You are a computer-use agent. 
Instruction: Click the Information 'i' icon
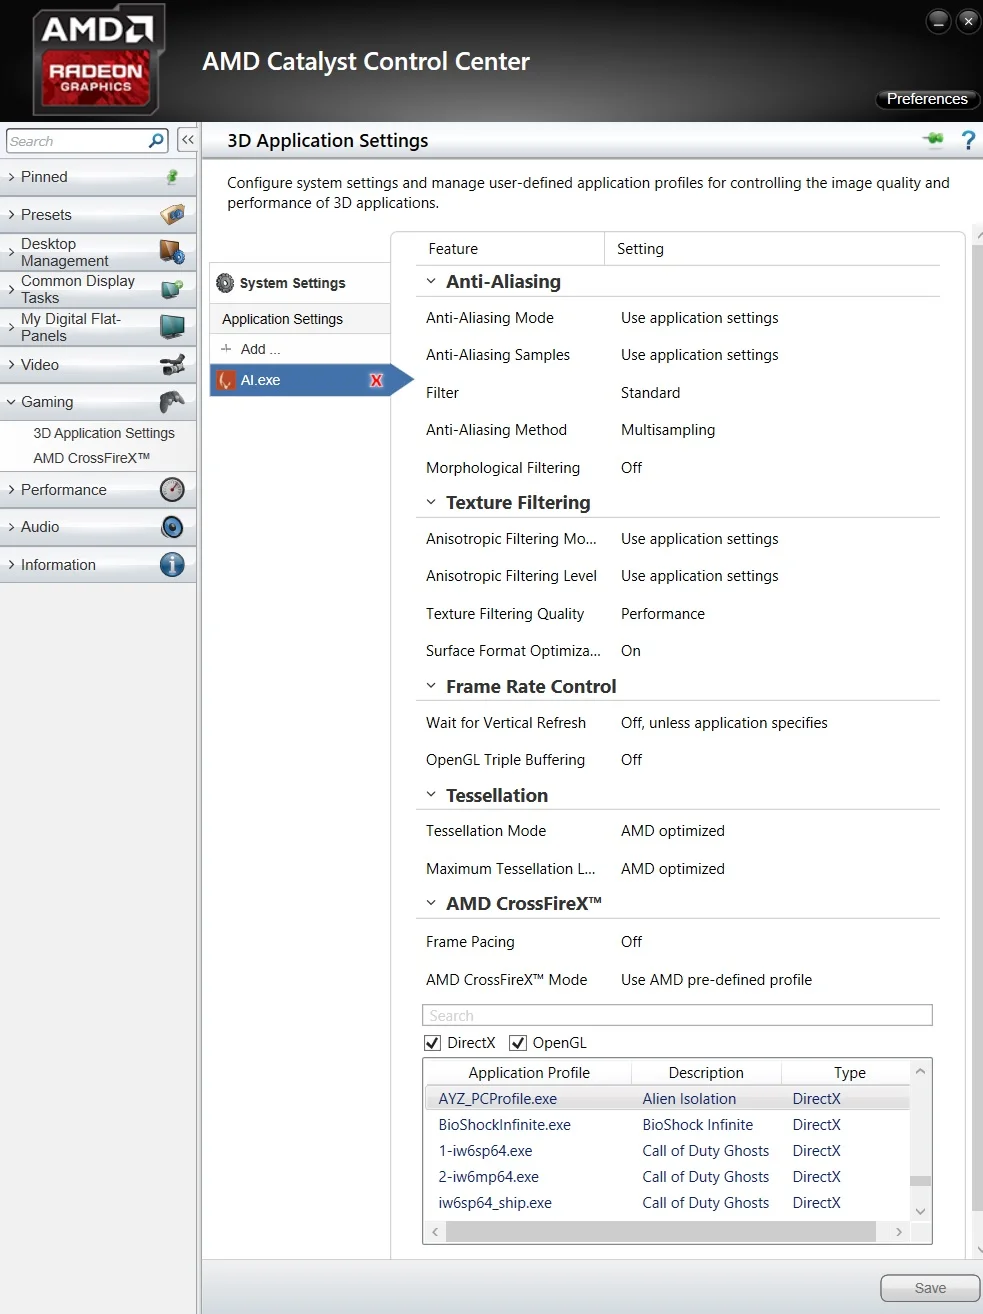[172, 565]
